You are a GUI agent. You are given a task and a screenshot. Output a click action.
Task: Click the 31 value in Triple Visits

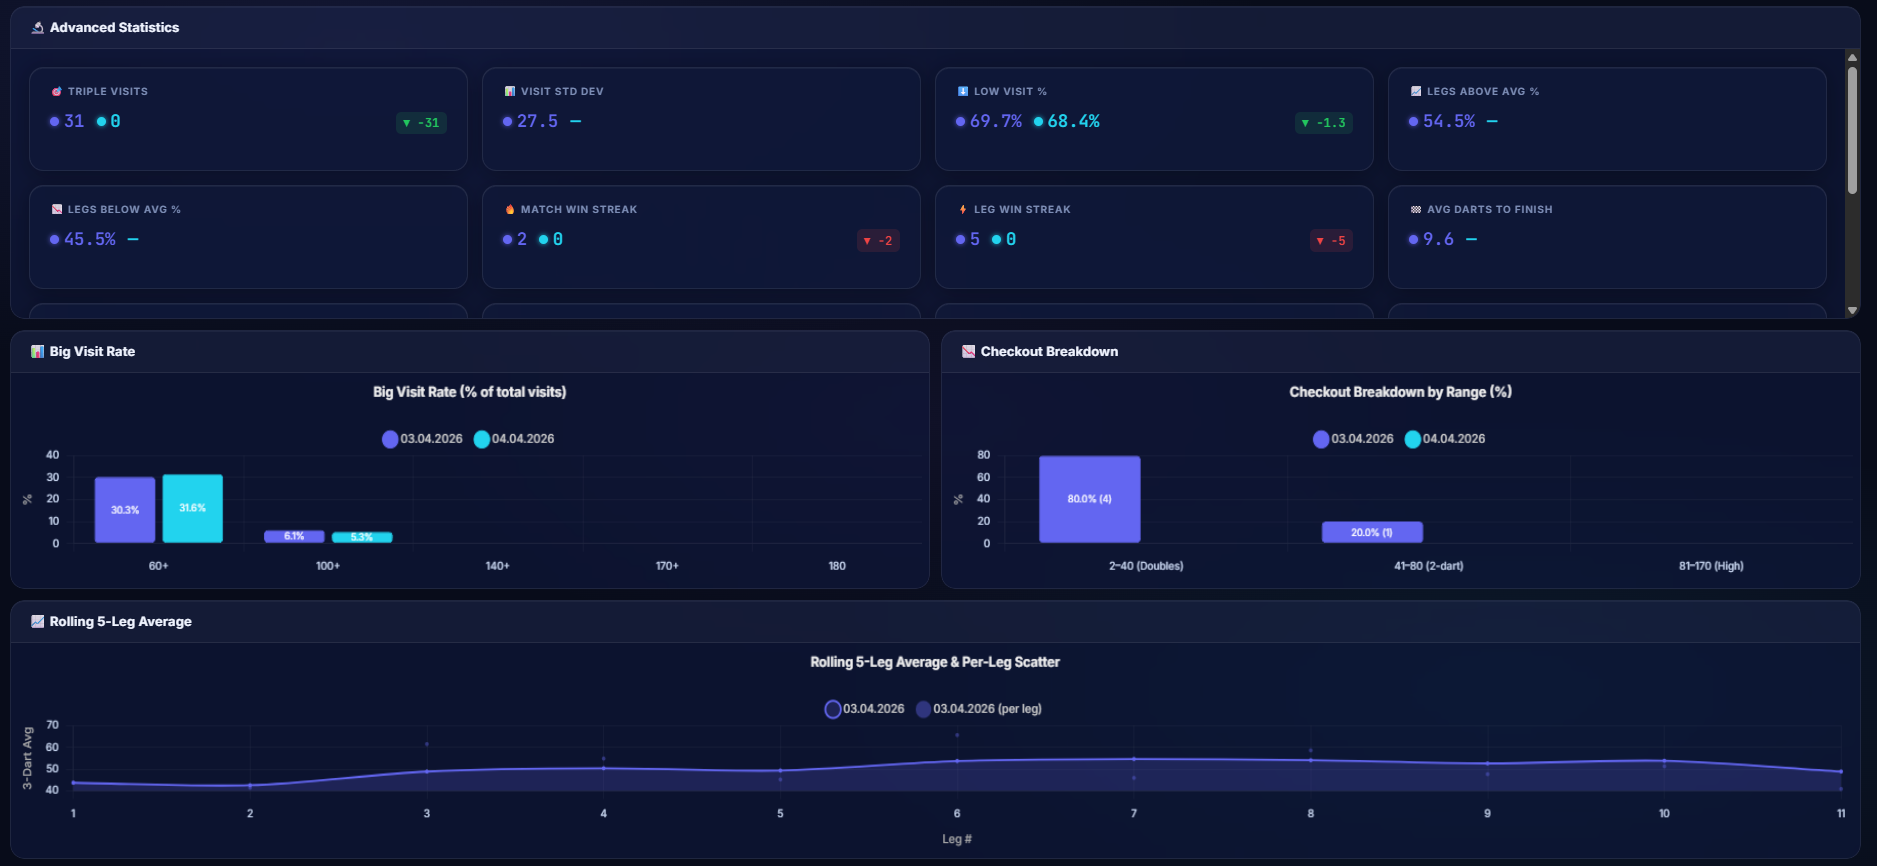(74, 121)
